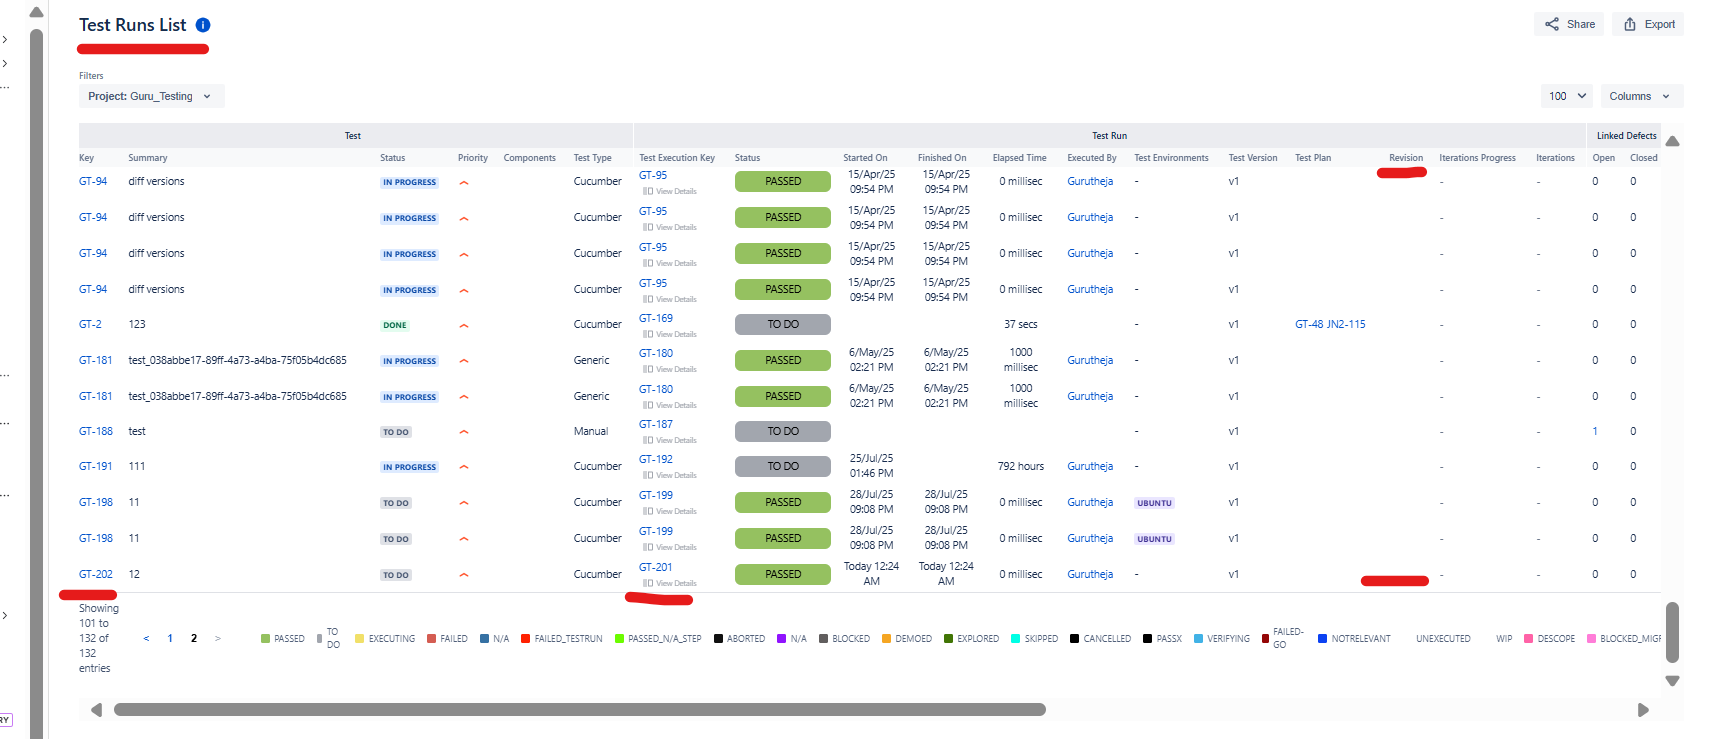Viewport: 1711px width, 739px height.
Task: Click the Export icon button
Action: (x=1630, y=24)
